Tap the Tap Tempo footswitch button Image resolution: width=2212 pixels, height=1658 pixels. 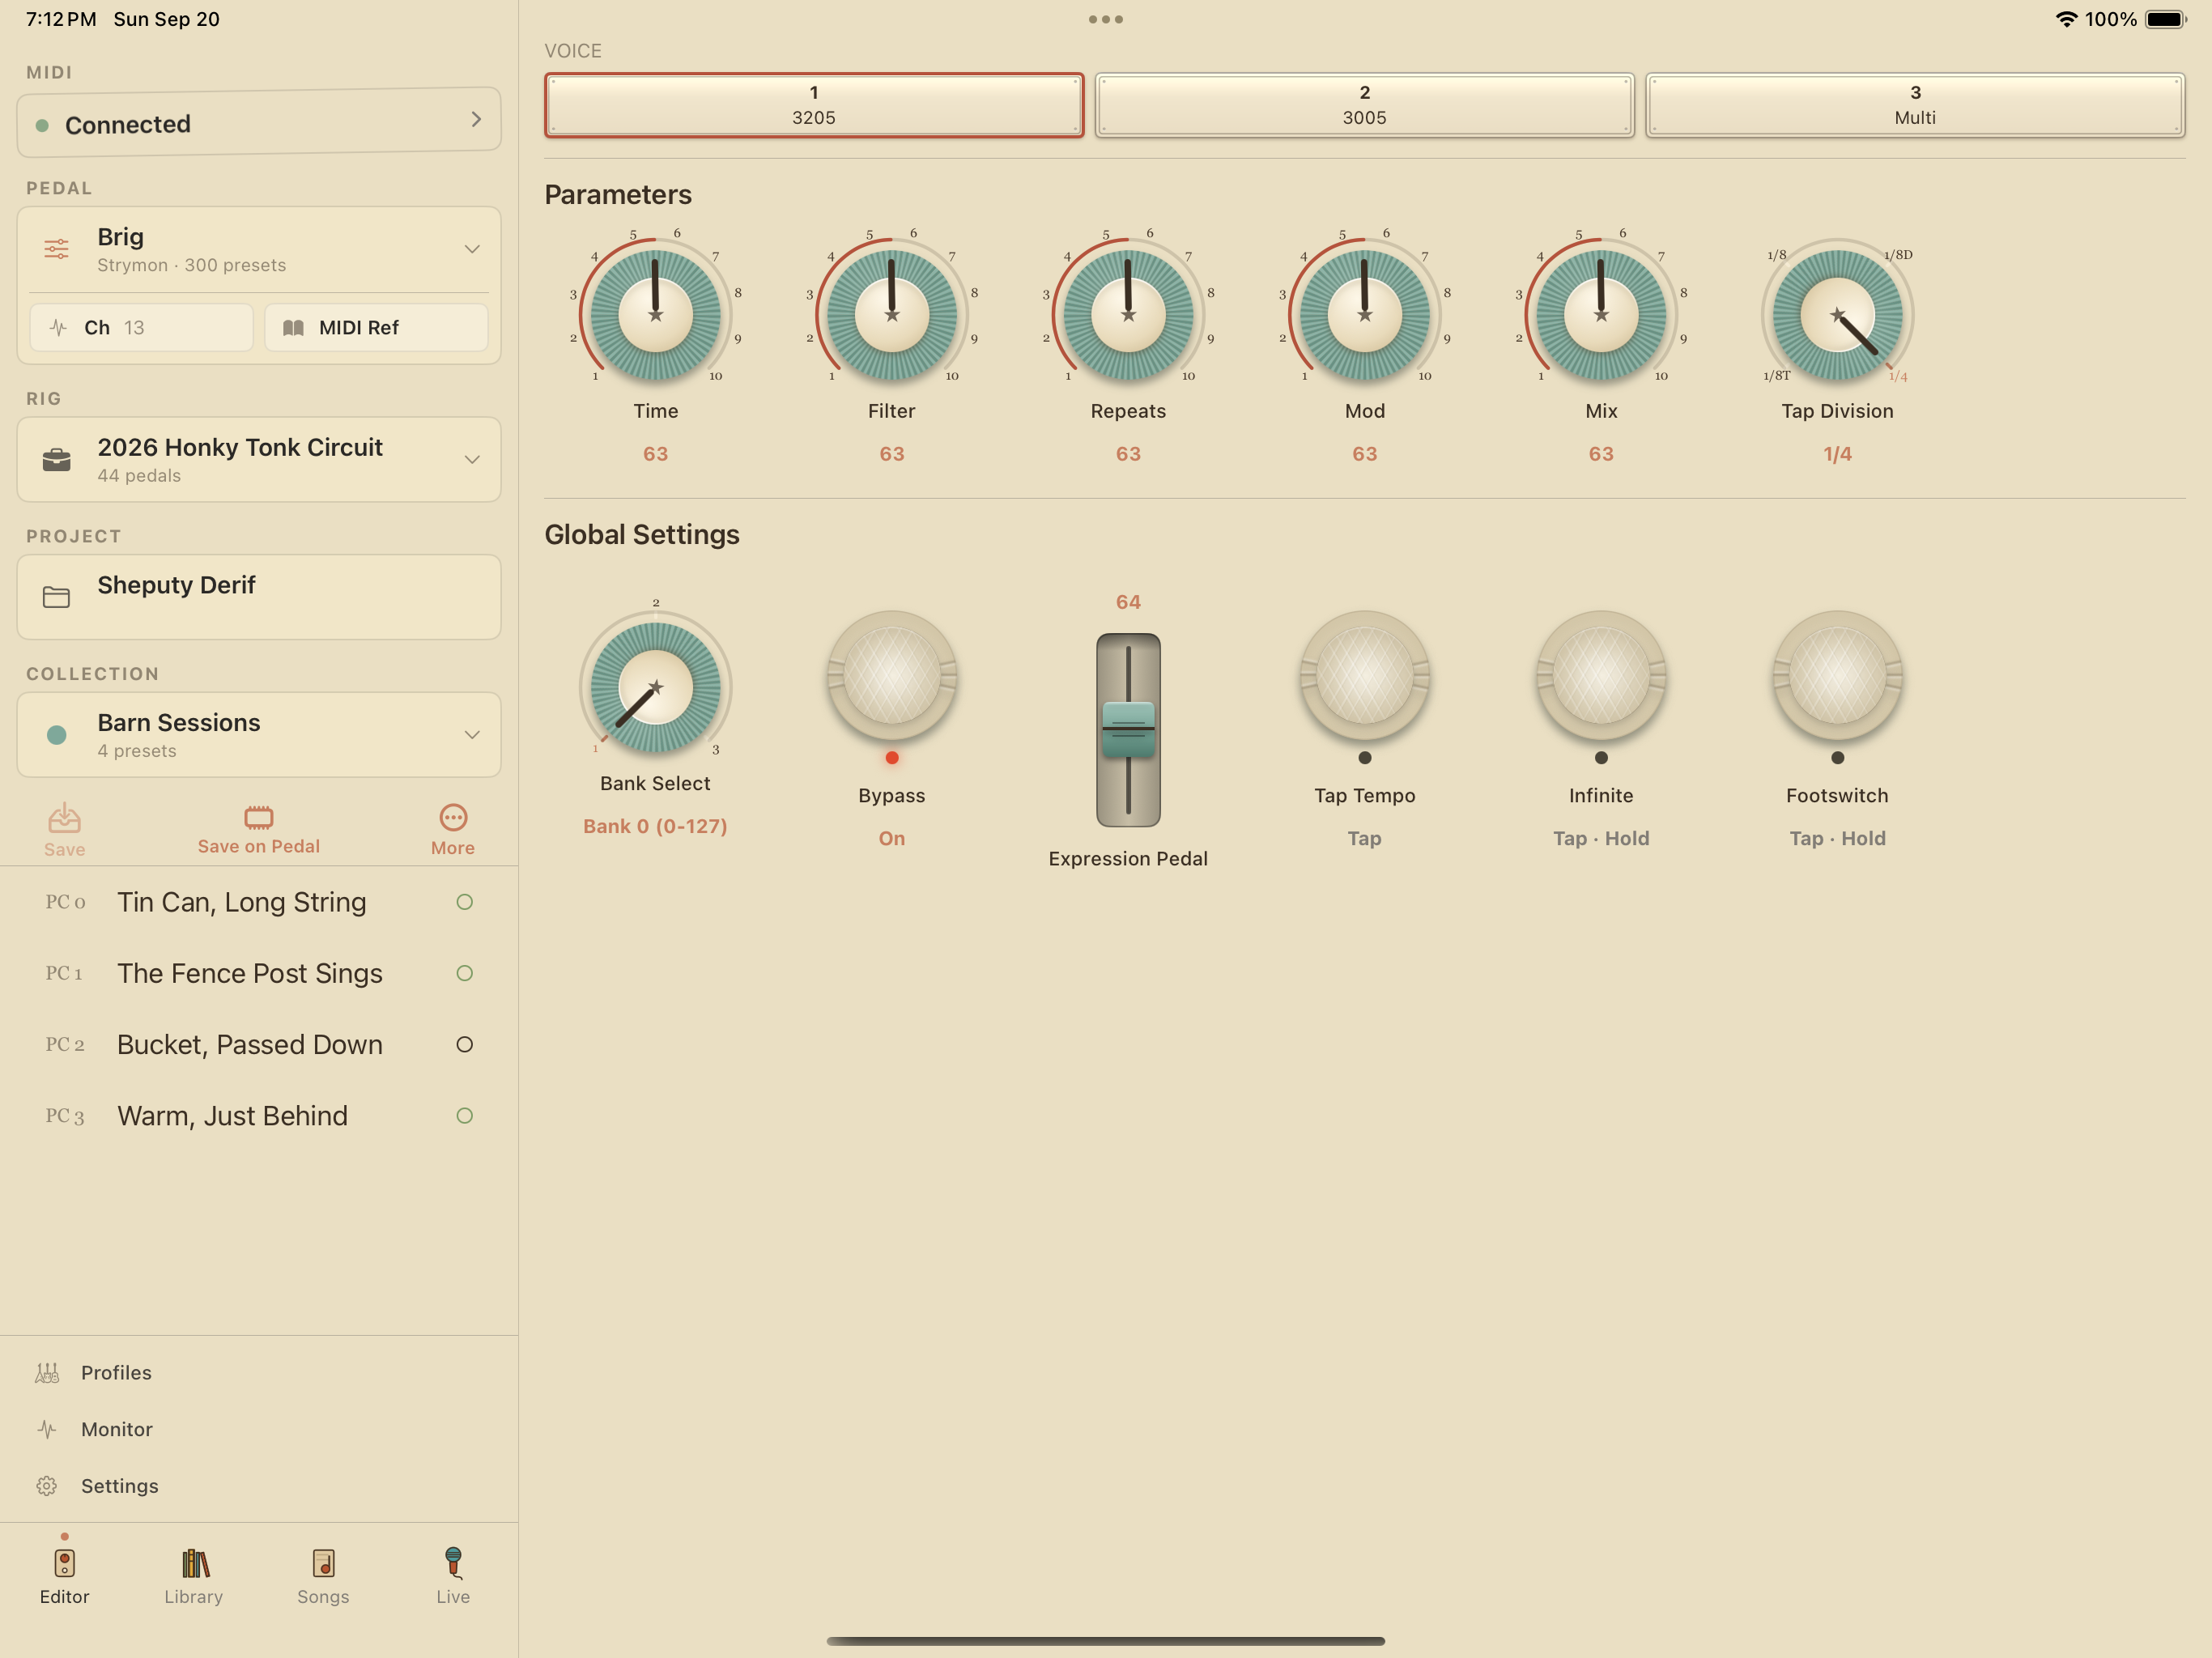1365,677
